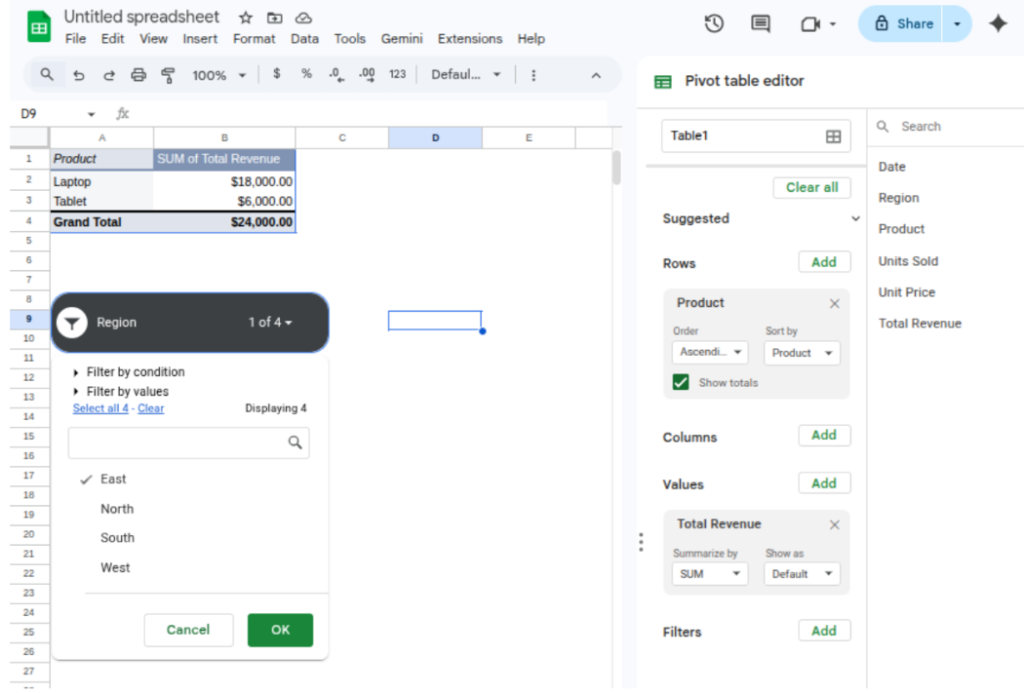1024x693 pixels.
Task: Print using the printer toolbar icon
Action: 139,75
